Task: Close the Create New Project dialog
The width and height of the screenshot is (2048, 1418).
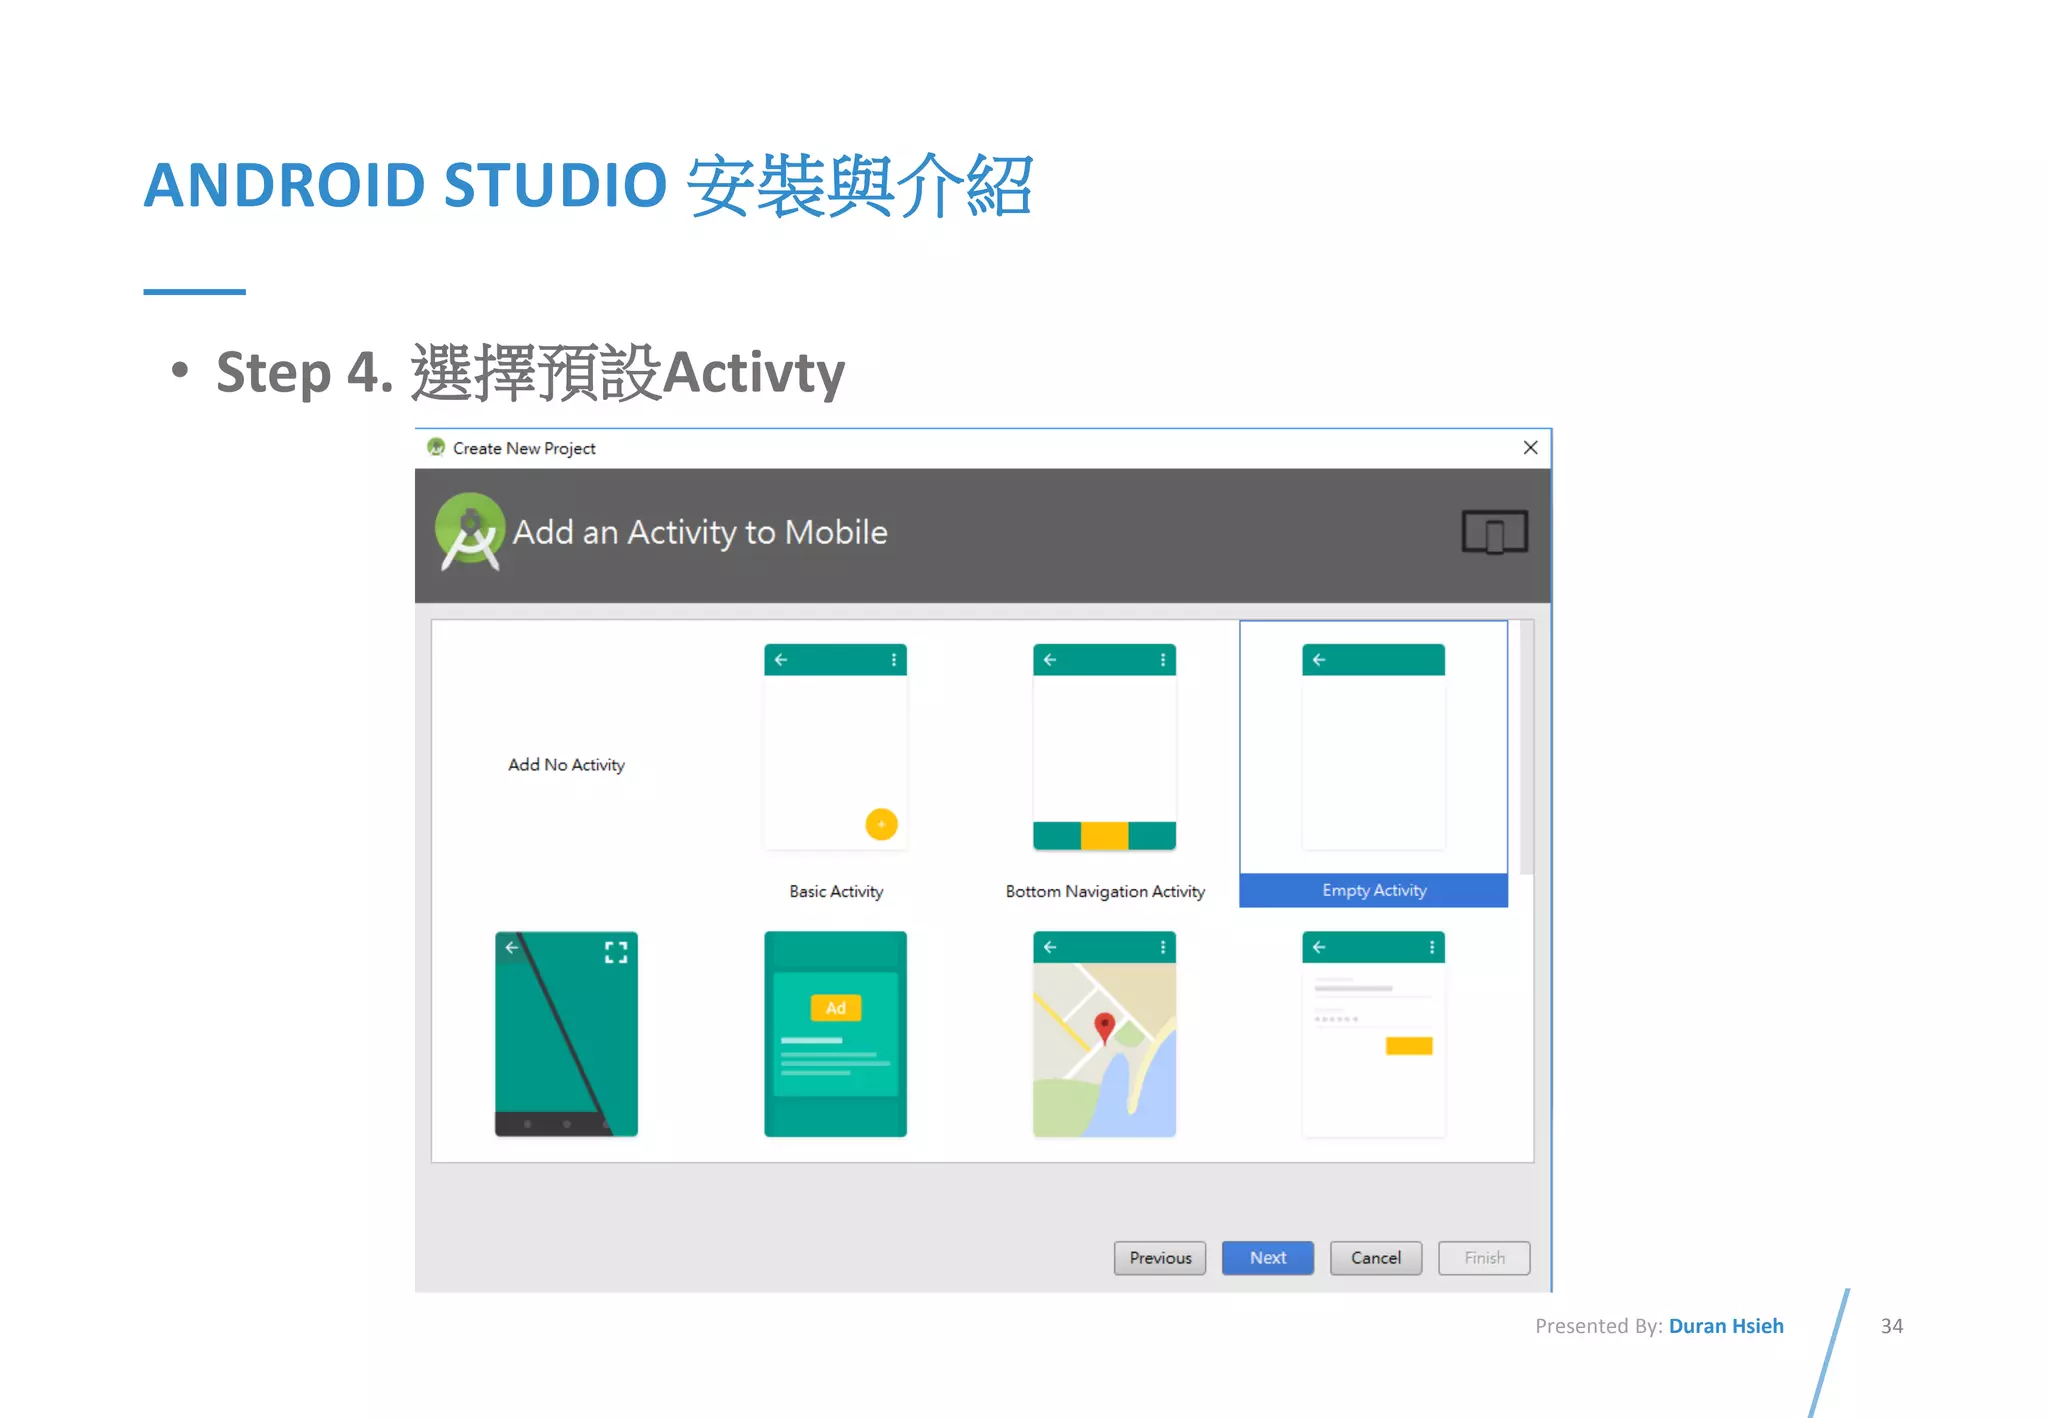Action: tap(1530, 447)
